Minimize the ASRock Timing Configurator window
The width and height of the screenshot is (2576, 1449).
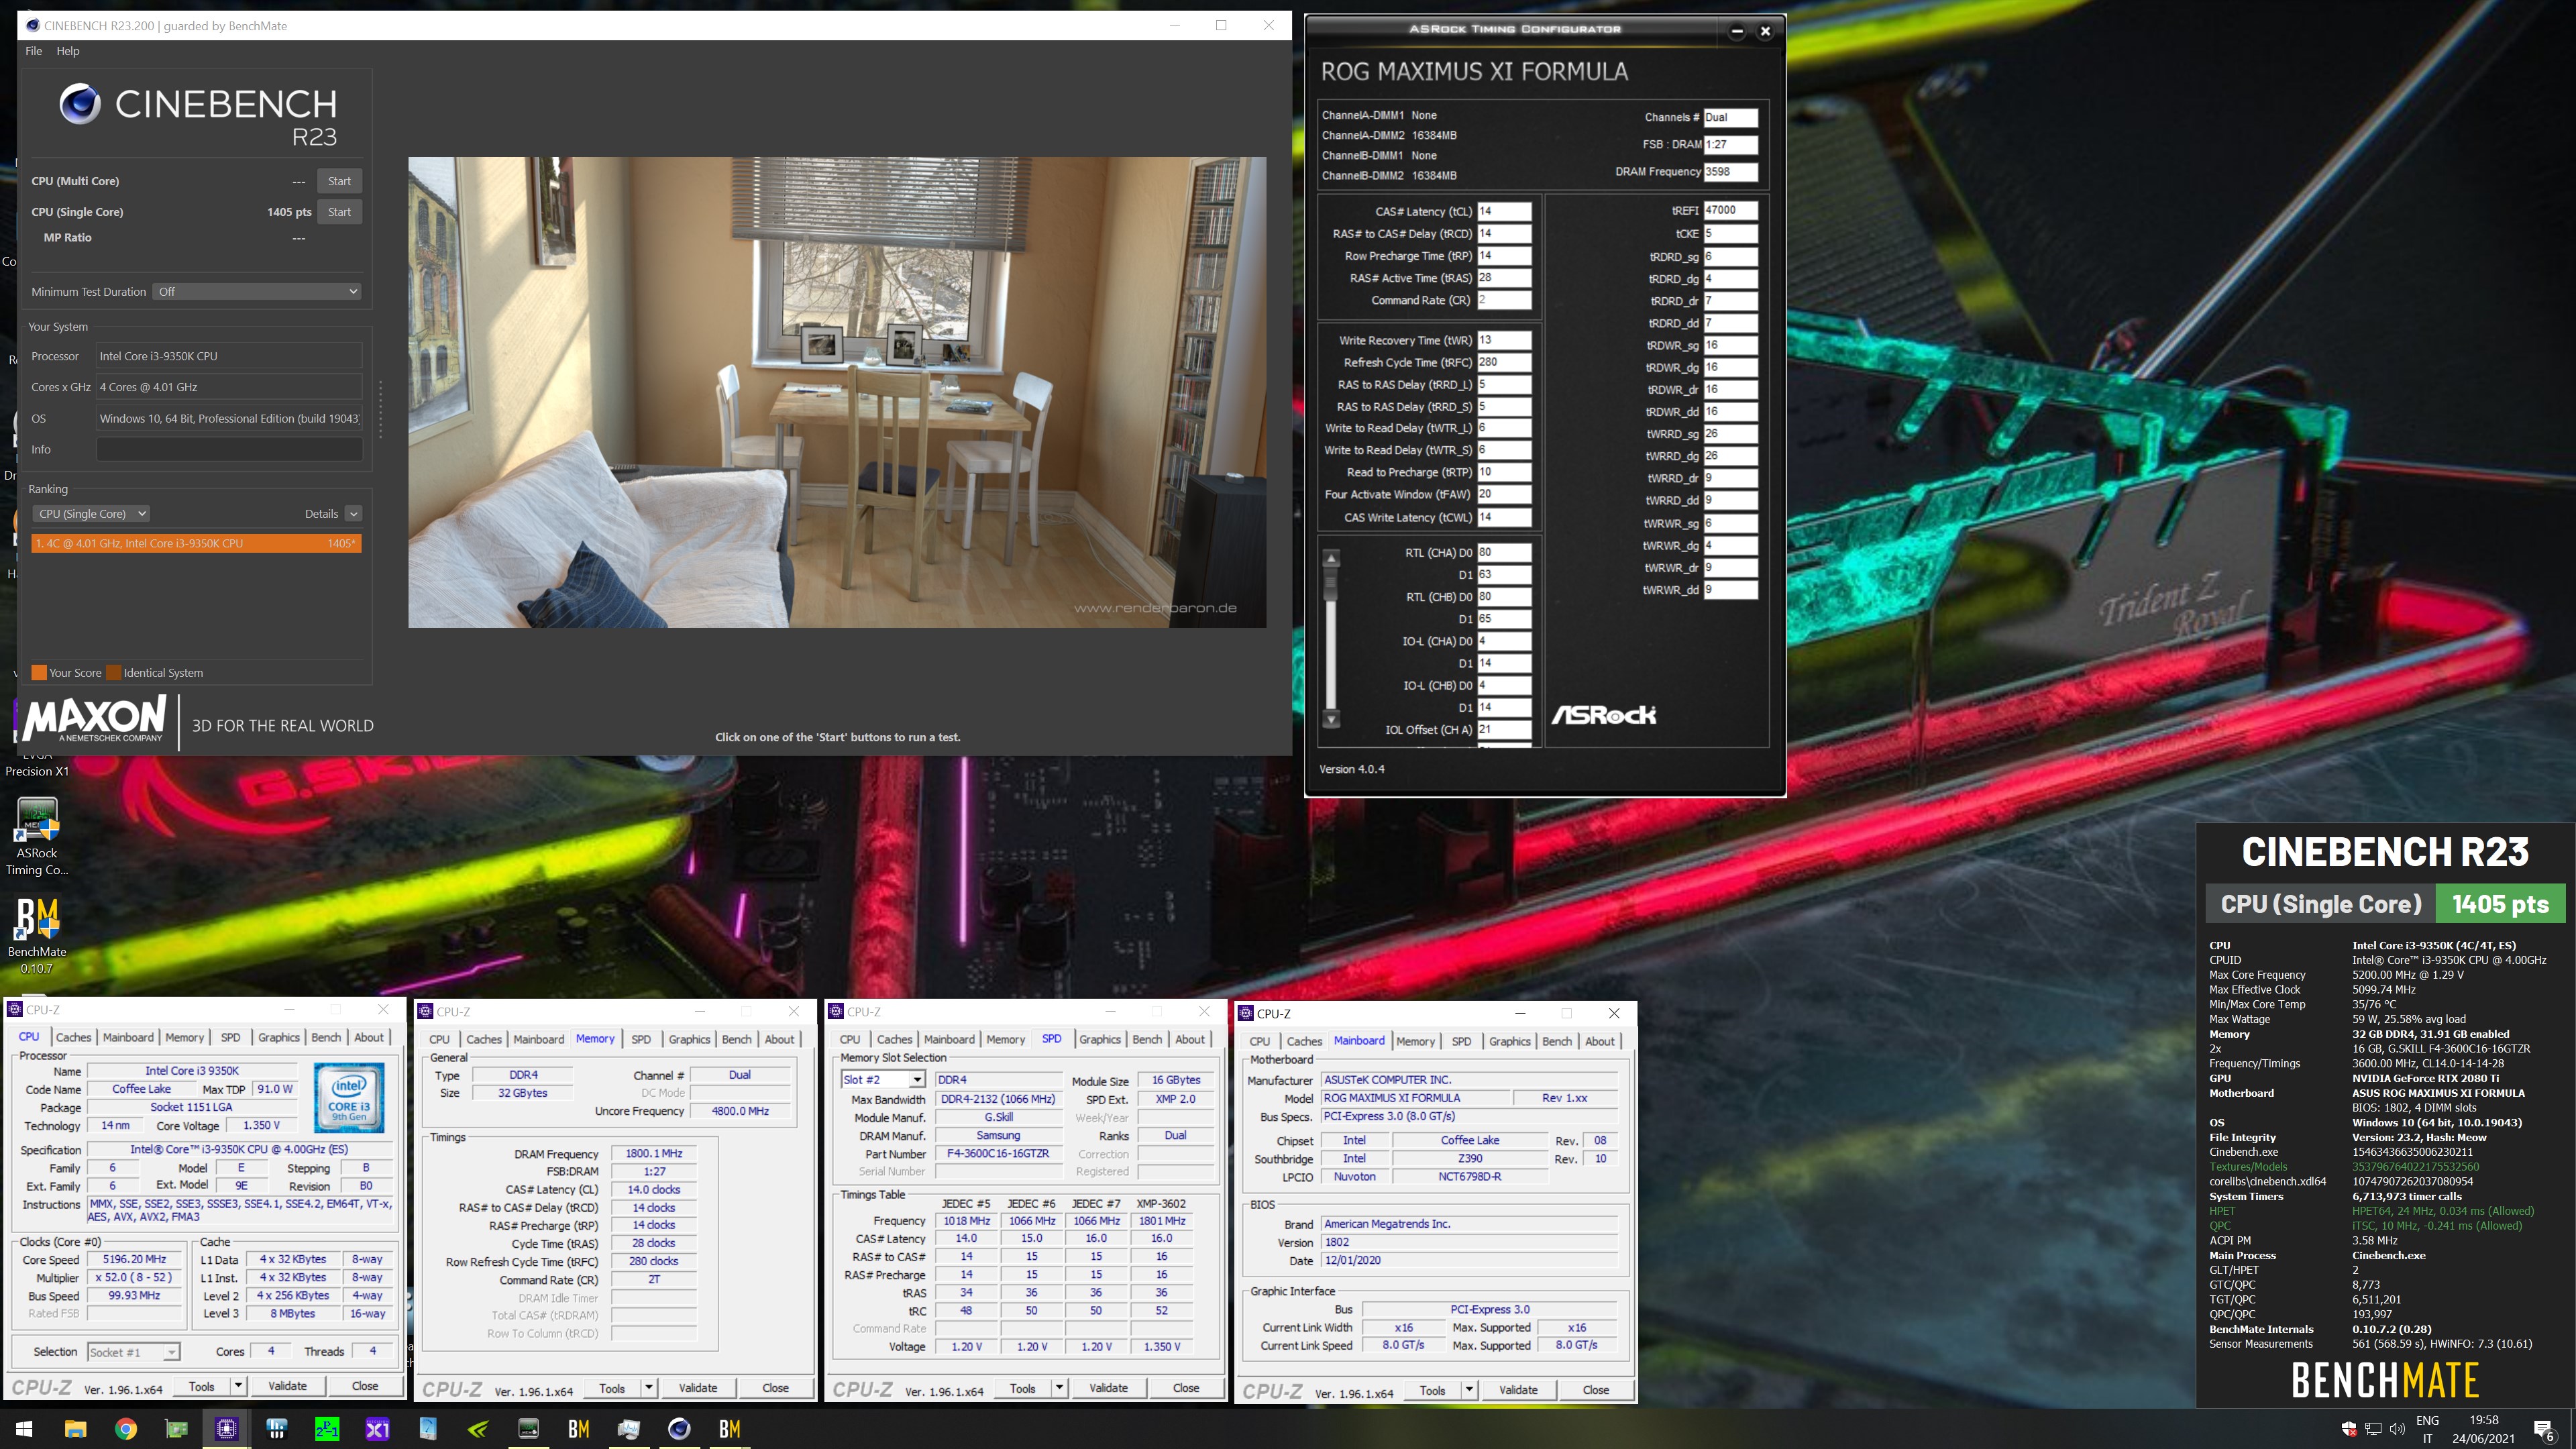[x=1737, y=31]
